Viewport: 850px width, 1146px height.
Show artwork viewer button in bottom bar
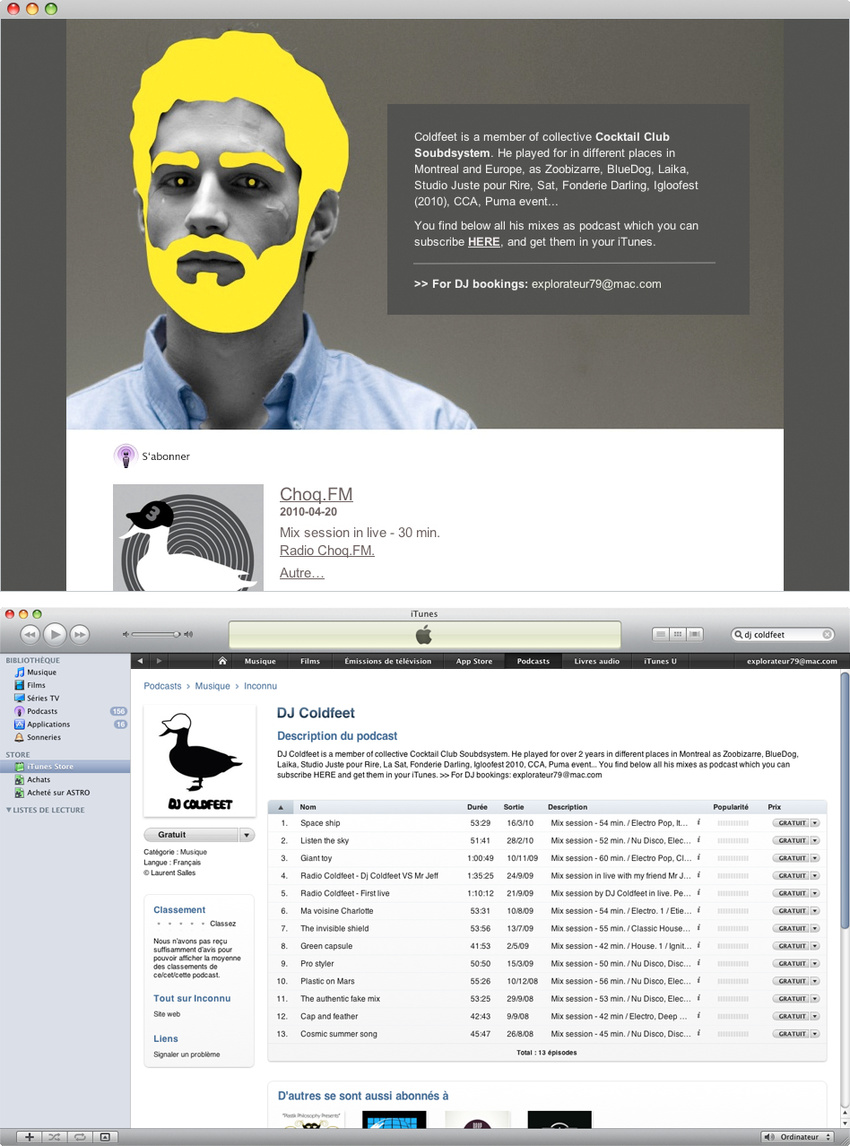pos(105,1136)
